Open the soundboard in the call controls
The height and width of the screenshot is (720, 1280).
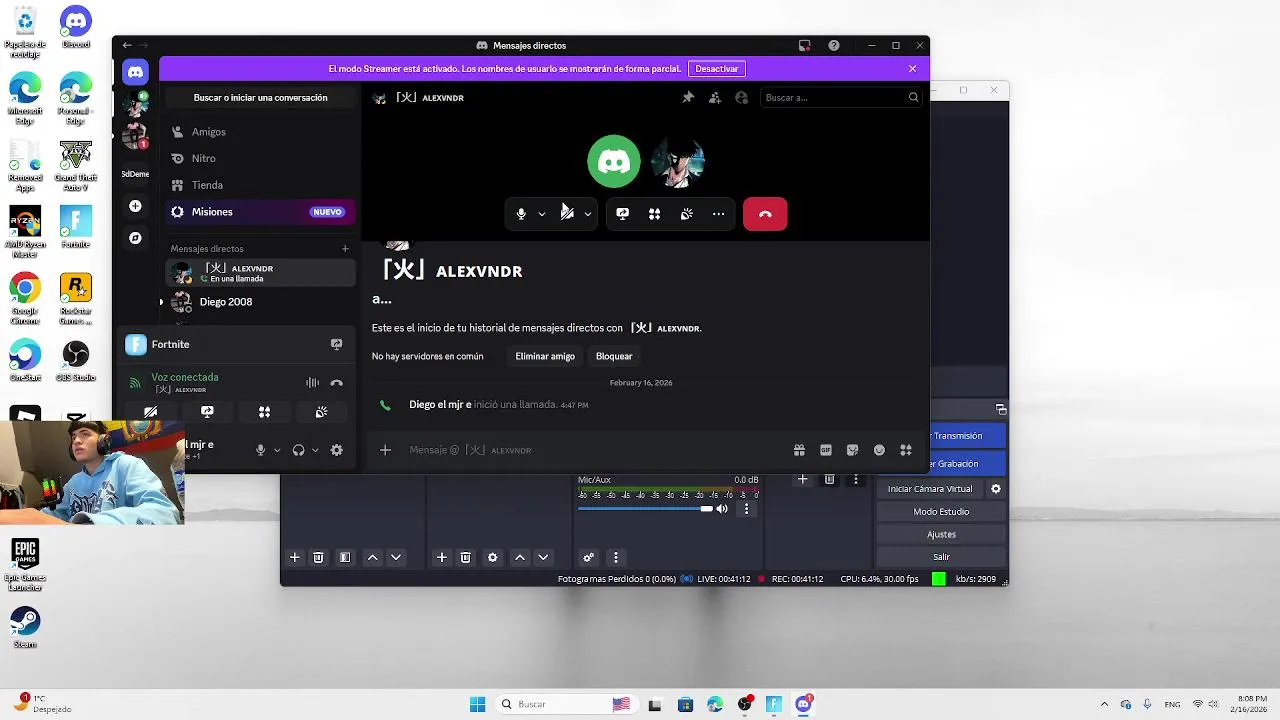click(686, 214)
